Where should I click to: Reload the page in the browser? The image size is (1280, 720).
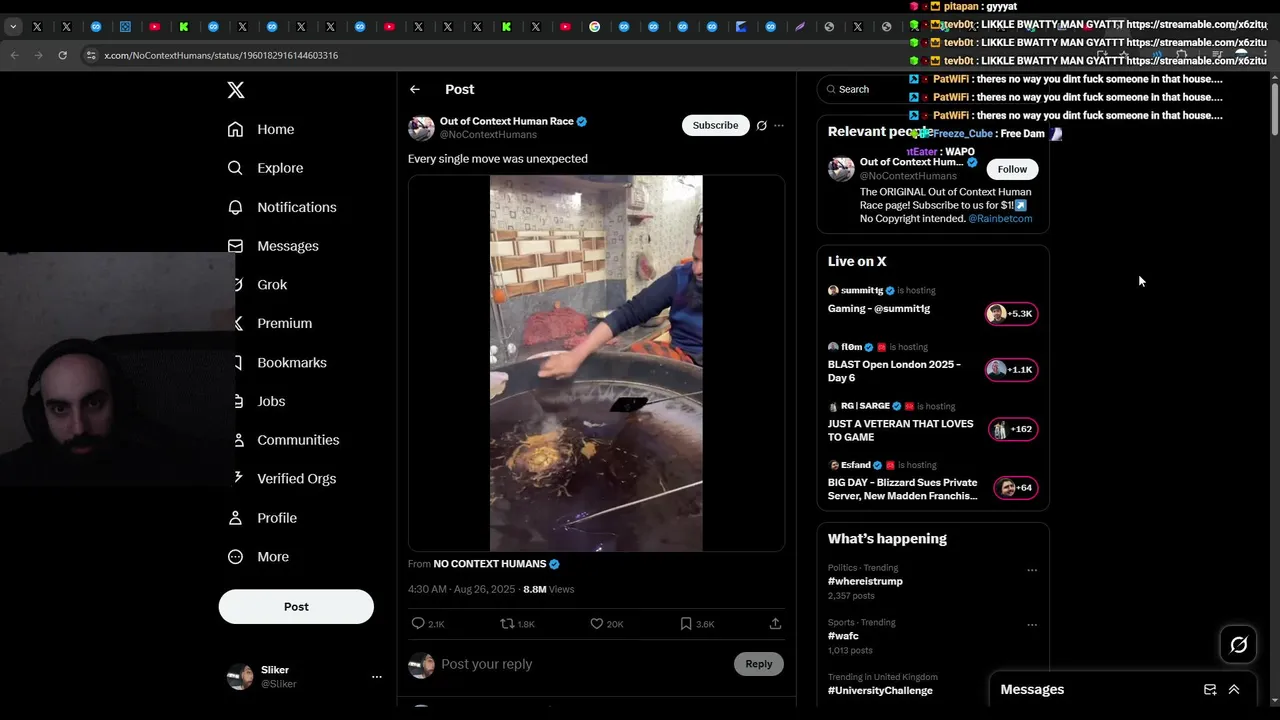tap(62, 55)
